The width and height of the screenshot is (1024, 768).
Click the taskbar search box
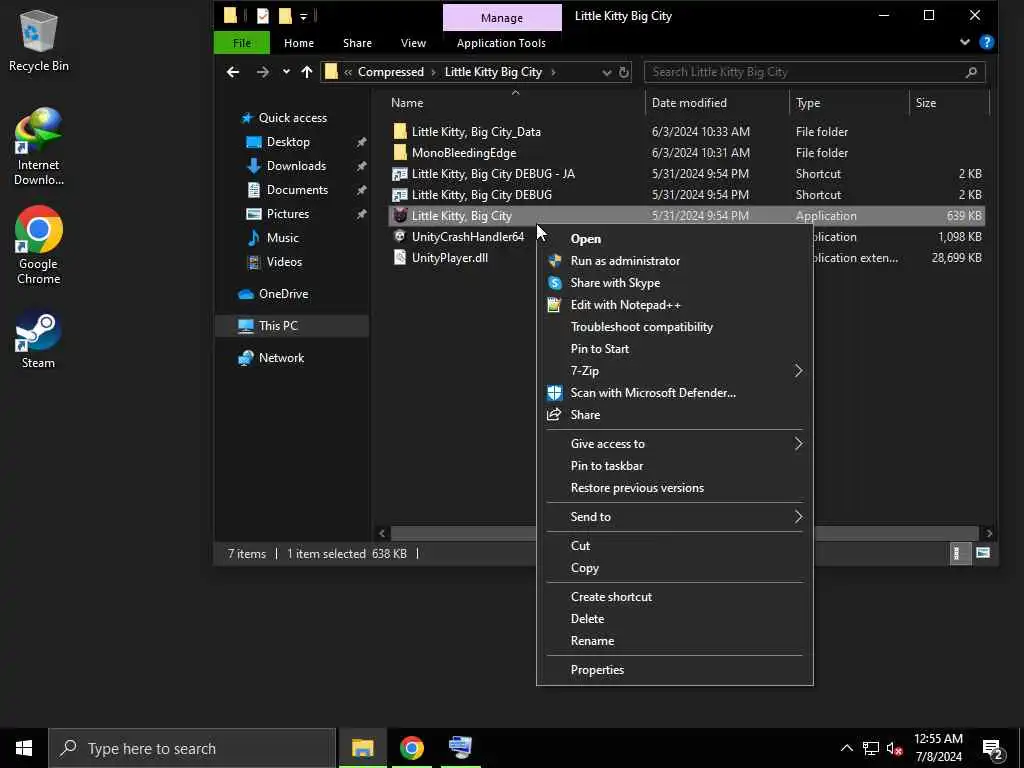coord(192,748)
